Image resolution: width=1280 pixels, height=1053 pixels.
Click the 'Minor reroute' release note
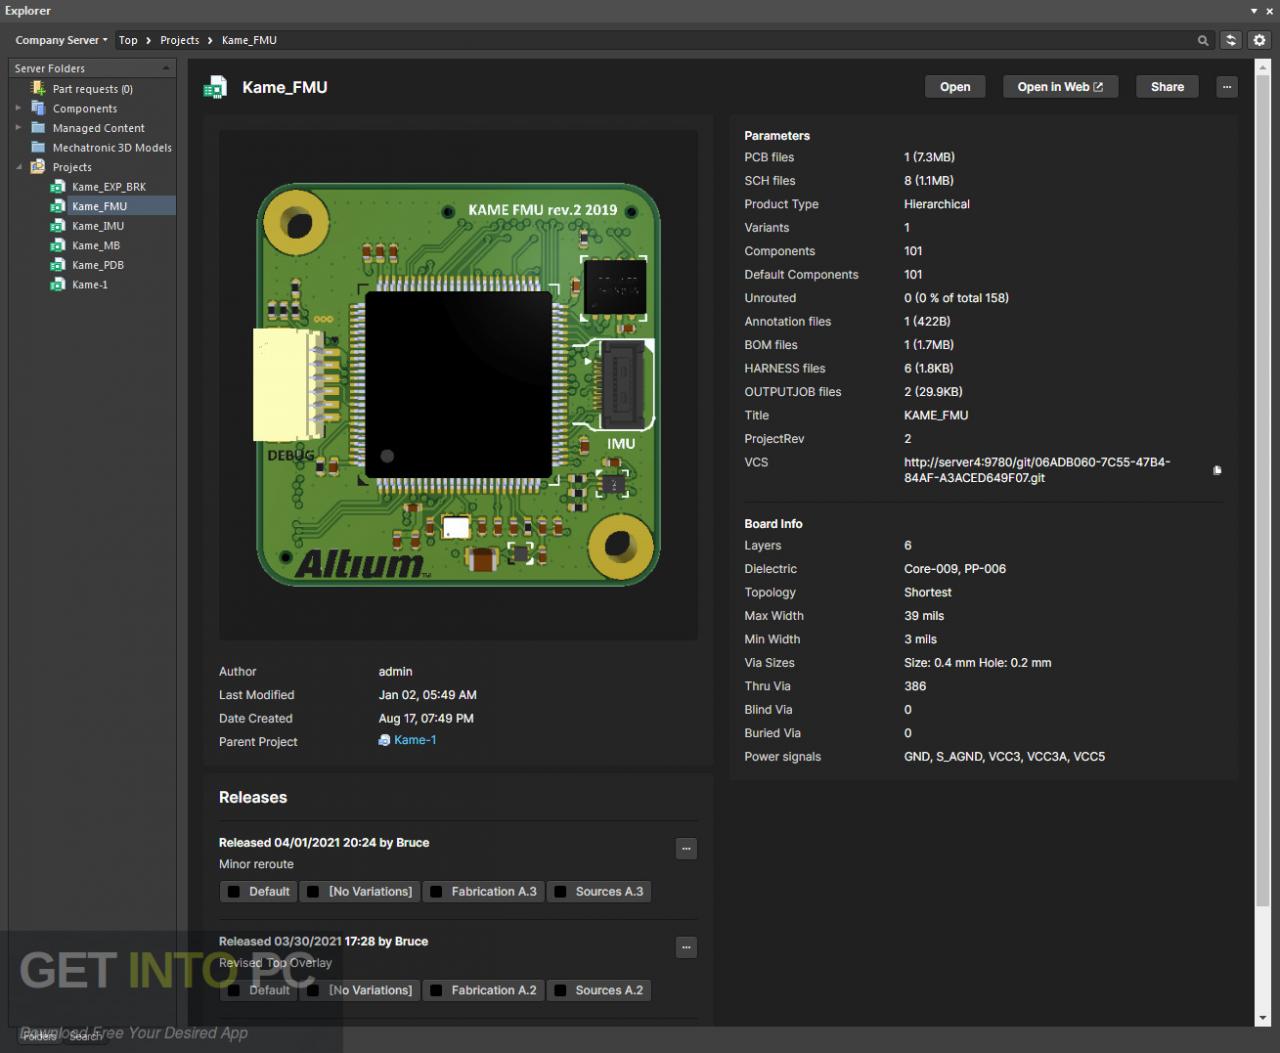click(x=256, y=864)
